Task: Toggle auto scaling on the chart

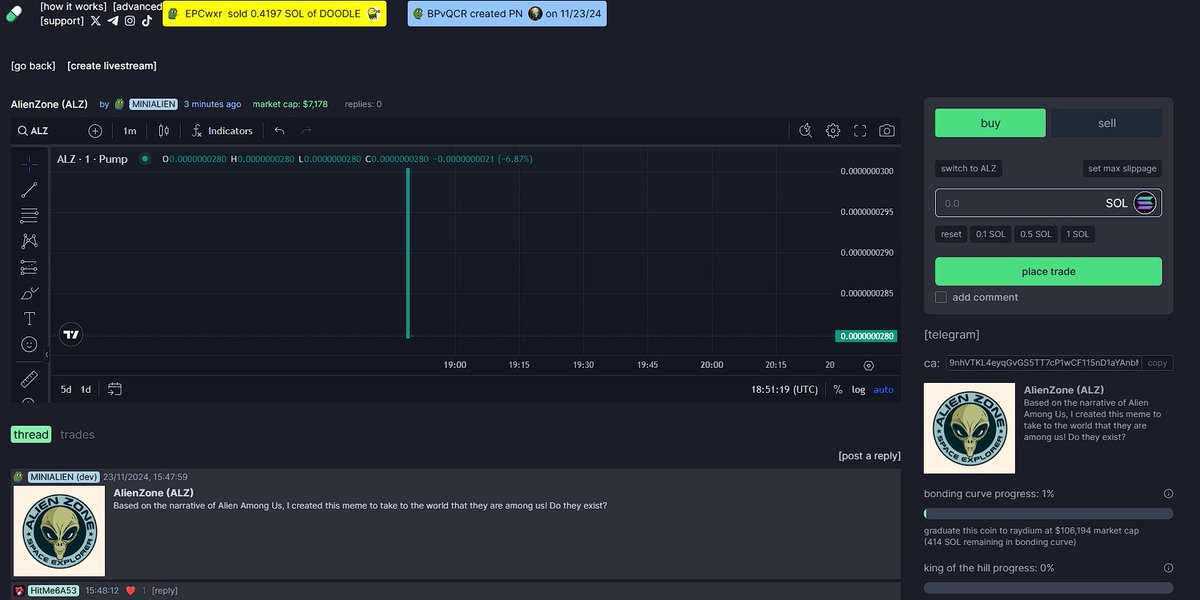Action: pos(883,389)
